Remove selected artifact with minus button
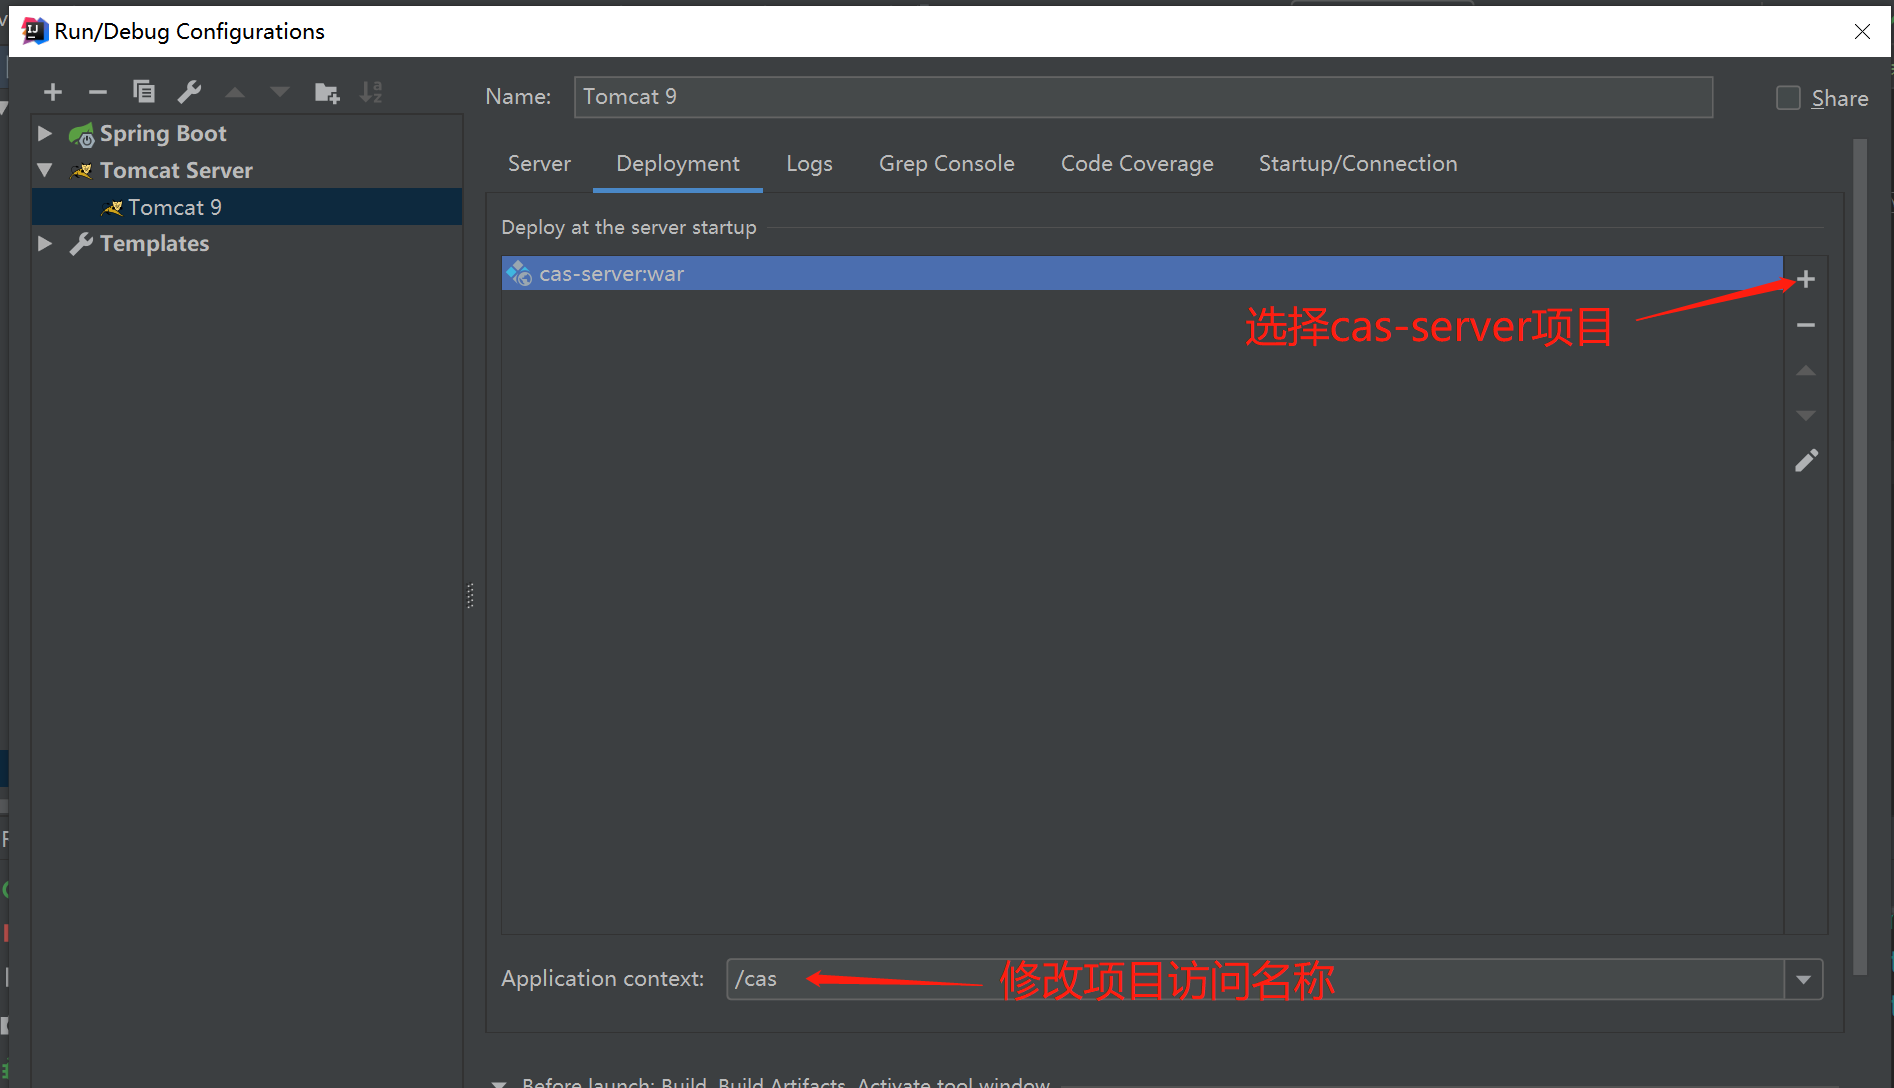 point(1805,325)
